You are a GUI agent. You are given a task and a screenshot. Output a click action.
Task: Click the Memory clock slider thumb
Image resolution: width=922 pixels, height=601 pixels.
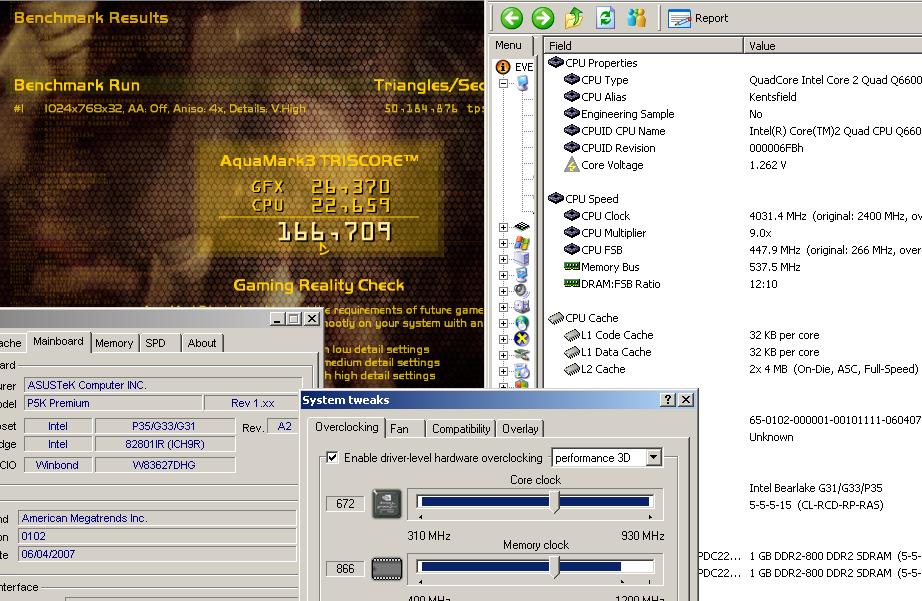(554, 567)
